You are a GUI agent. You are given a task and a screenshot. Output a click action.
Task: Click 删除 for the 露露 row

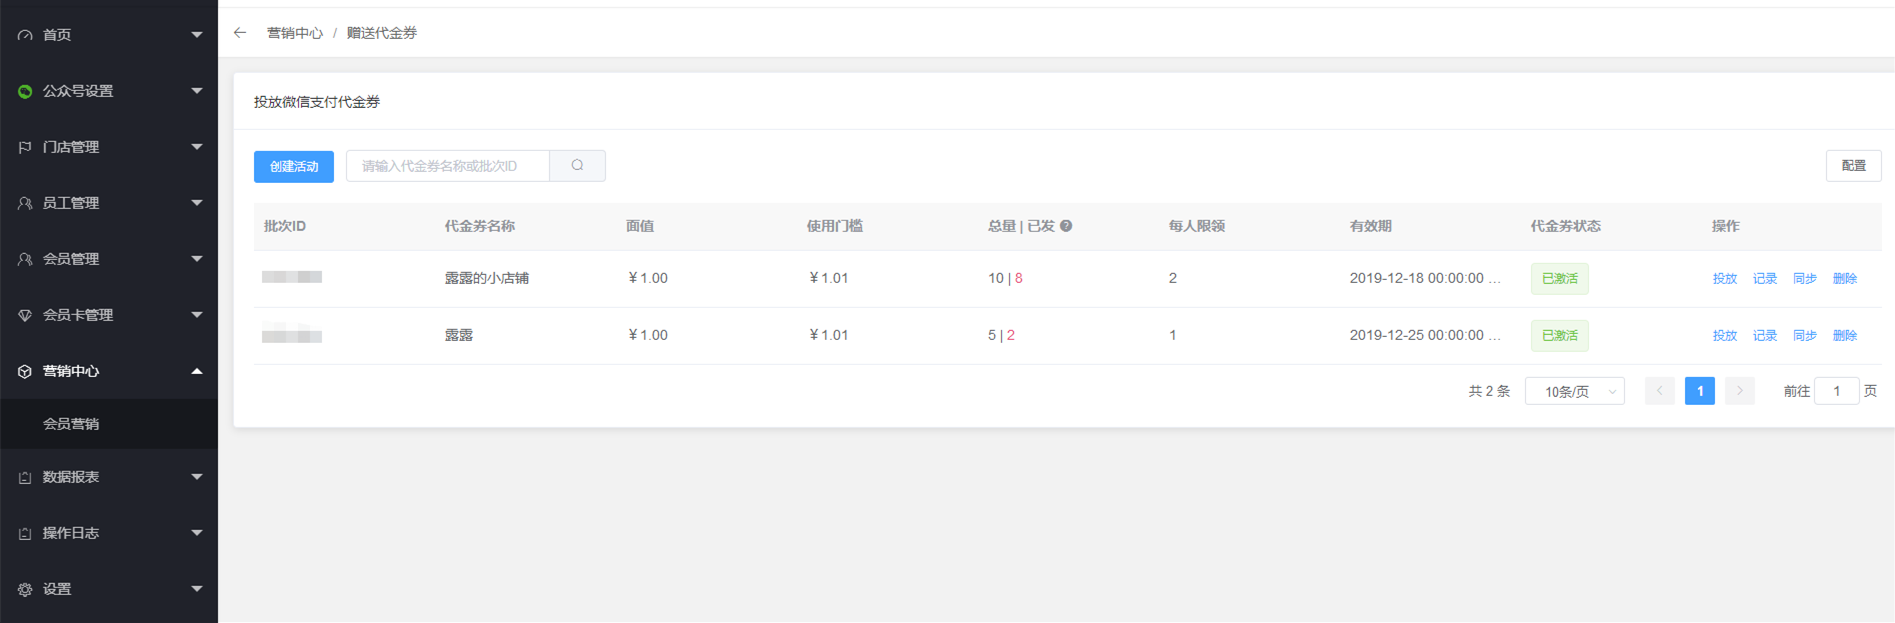pyautogui.click(x=1845, y=336)
